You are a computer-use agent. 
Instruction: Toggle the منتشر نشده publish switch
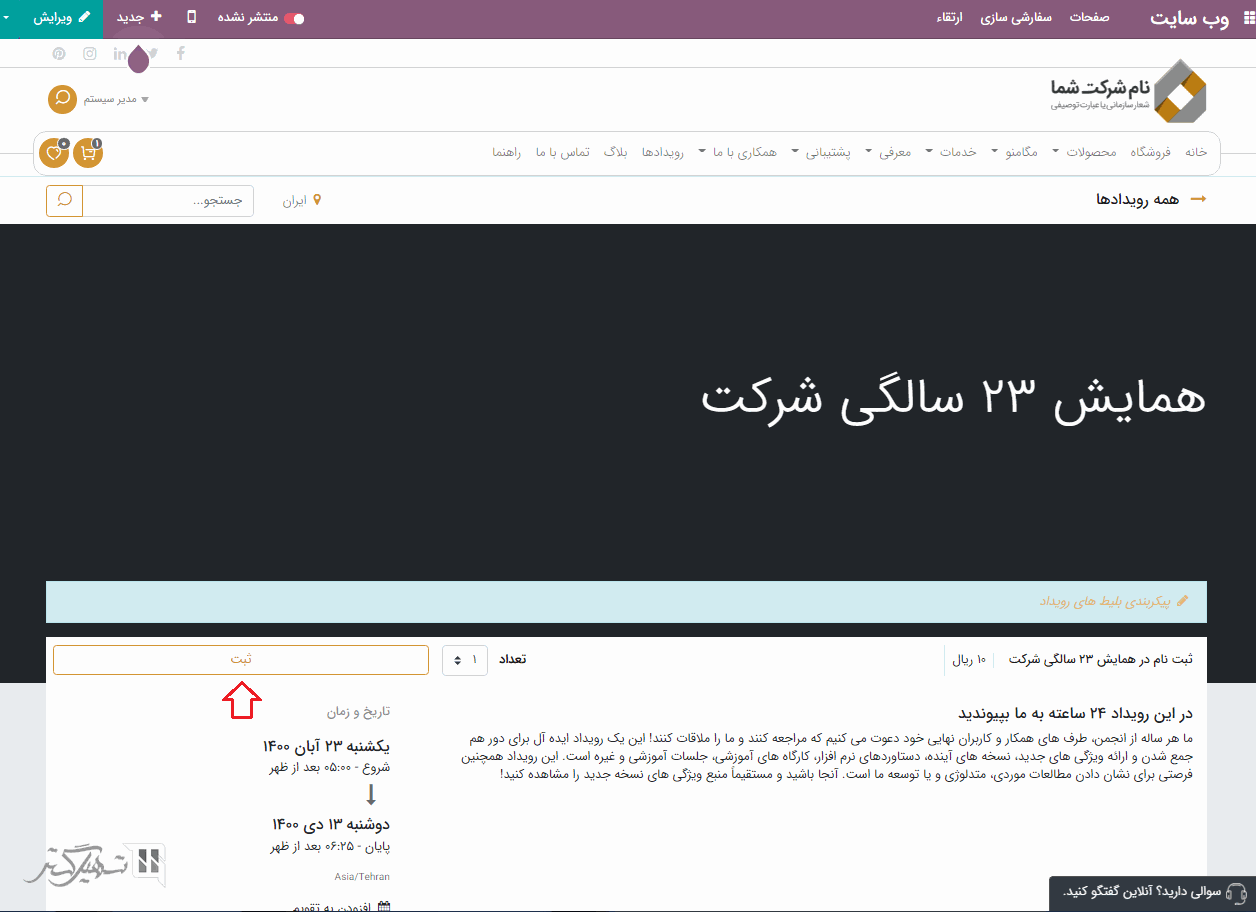[x=294, y=18]
